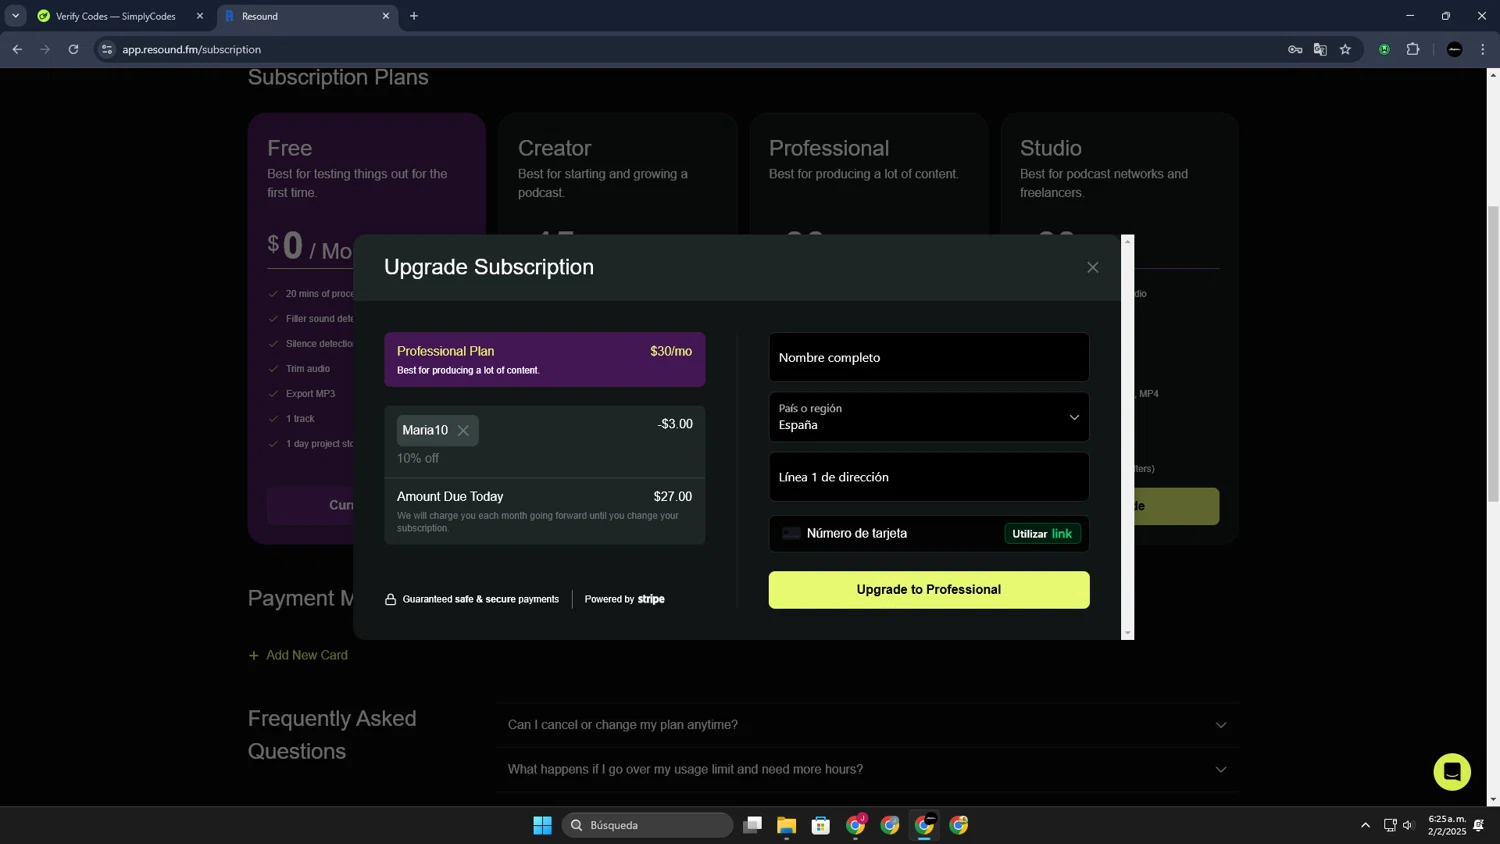This screenshot has height=844, width=1500.
Task: Expand the cancel or change plan question
Action: [867, 725]
